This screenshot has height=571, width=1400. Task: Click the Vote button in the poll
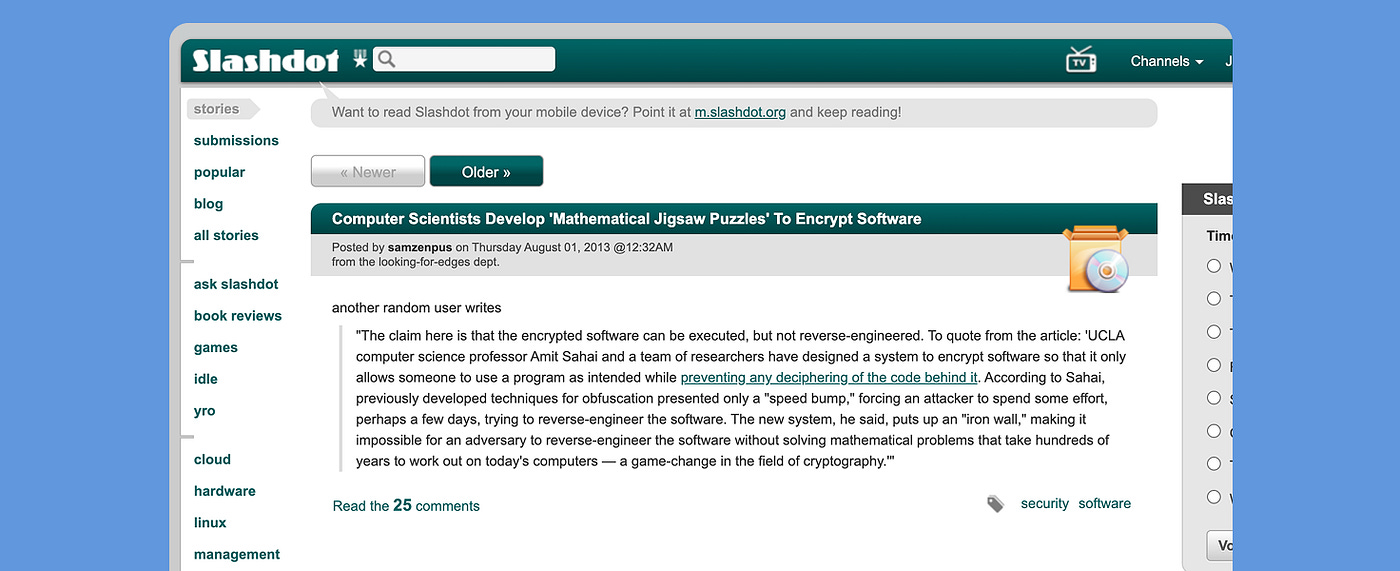[x=1221, y=546]
